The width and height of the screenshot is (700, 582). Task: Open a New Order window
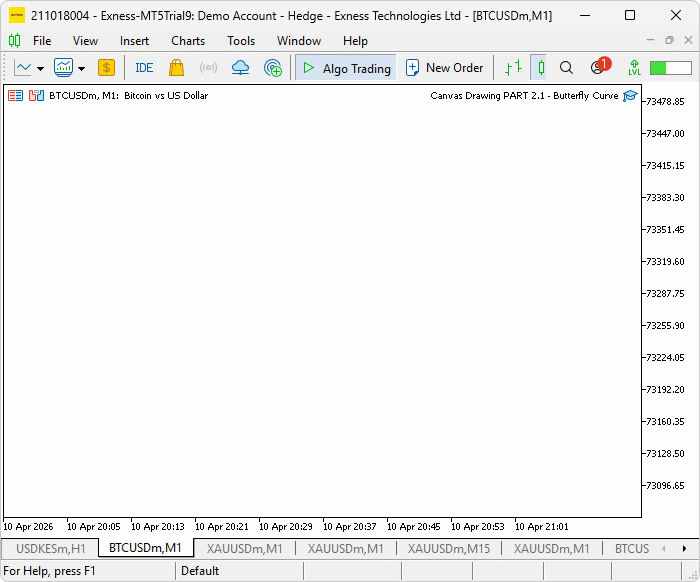pyautogui.click(x=444, y=68)
